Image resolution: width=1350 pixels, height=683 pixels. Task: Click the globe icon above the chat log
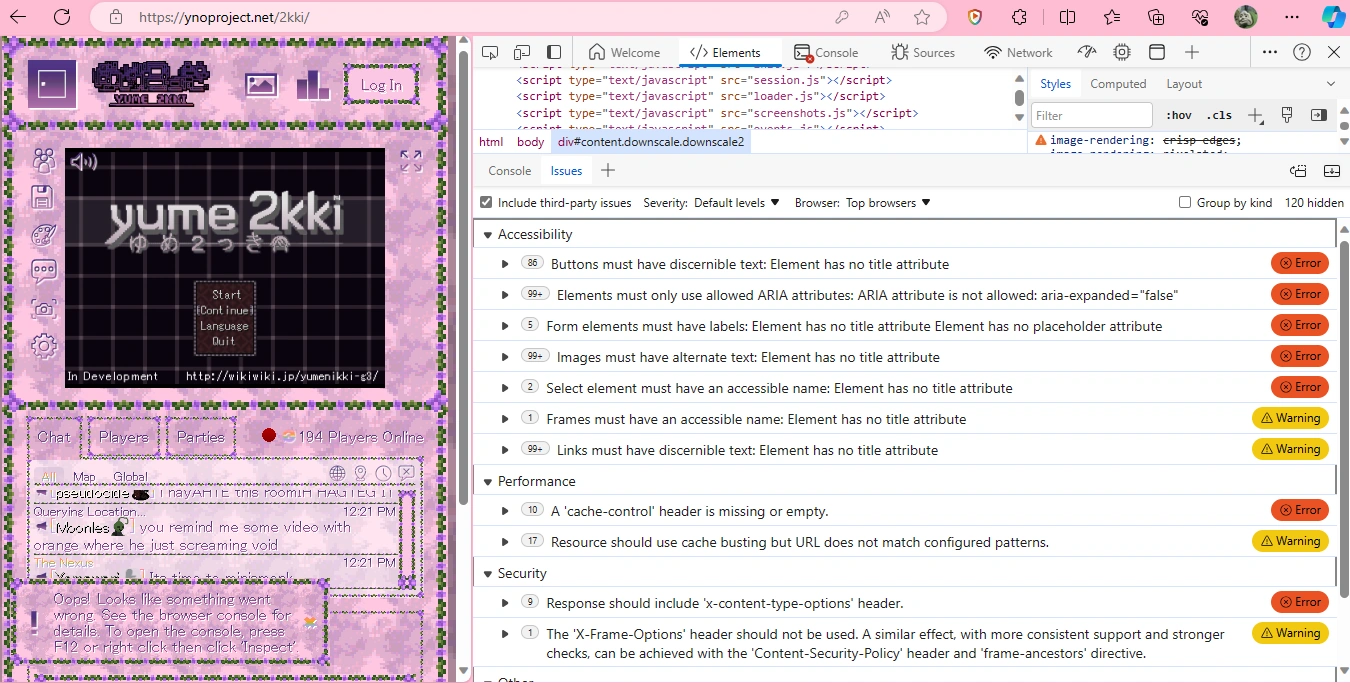(337, 472)
